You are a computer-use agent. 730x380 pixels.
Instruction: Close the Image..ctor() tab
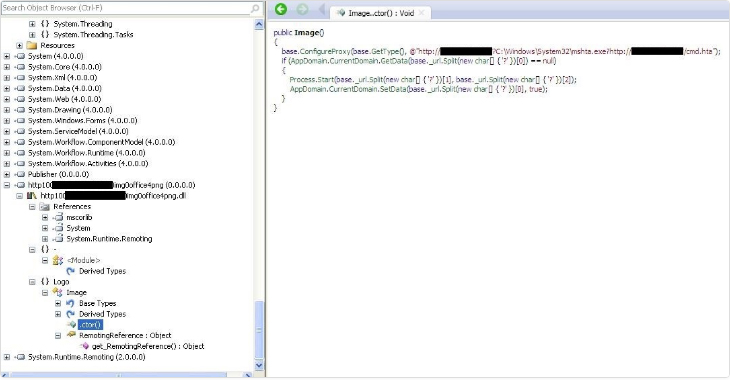pyautogui.click(x=421, y=13)
